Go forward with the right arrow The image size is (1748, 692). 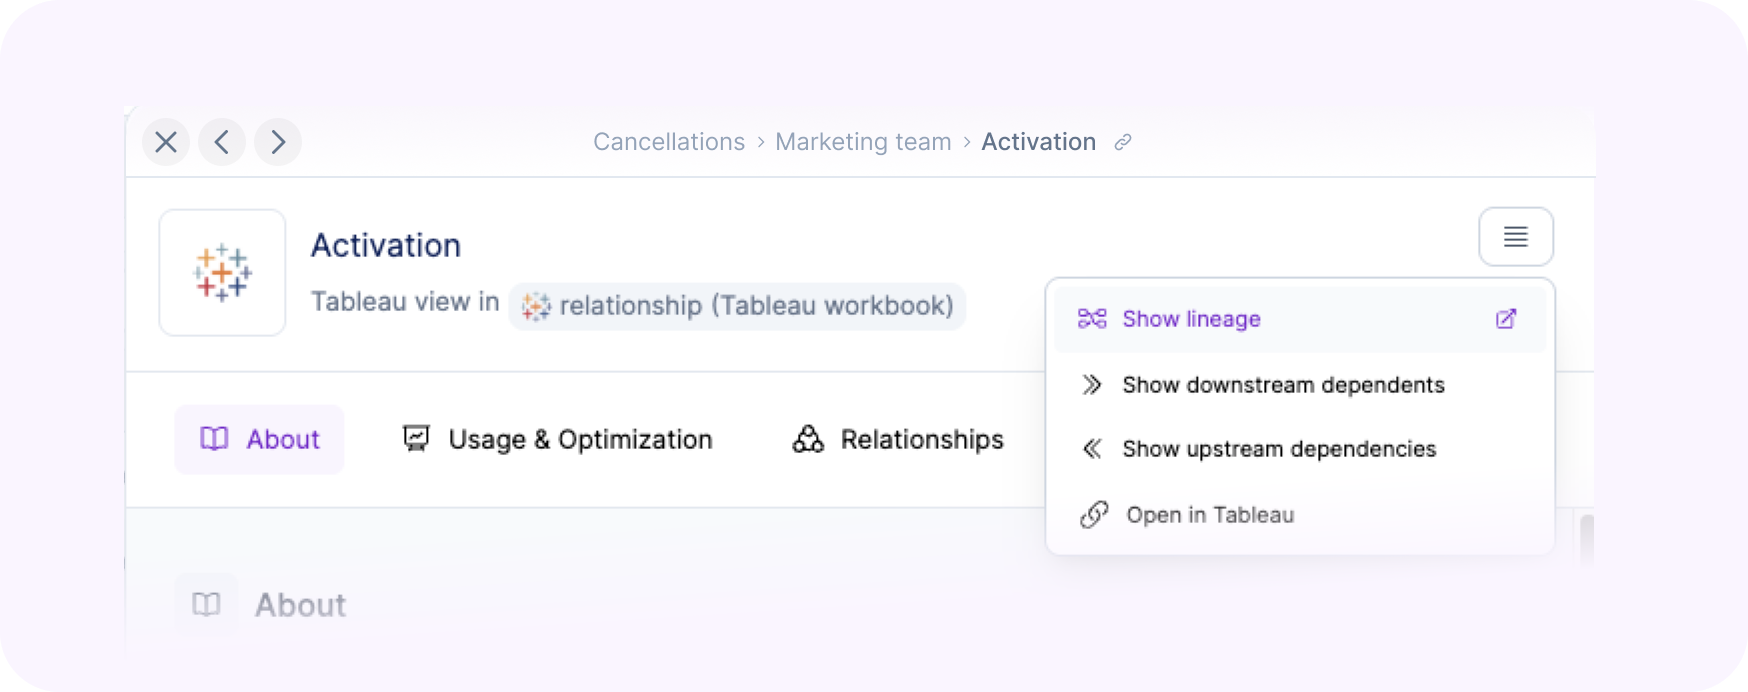(278, 142)
